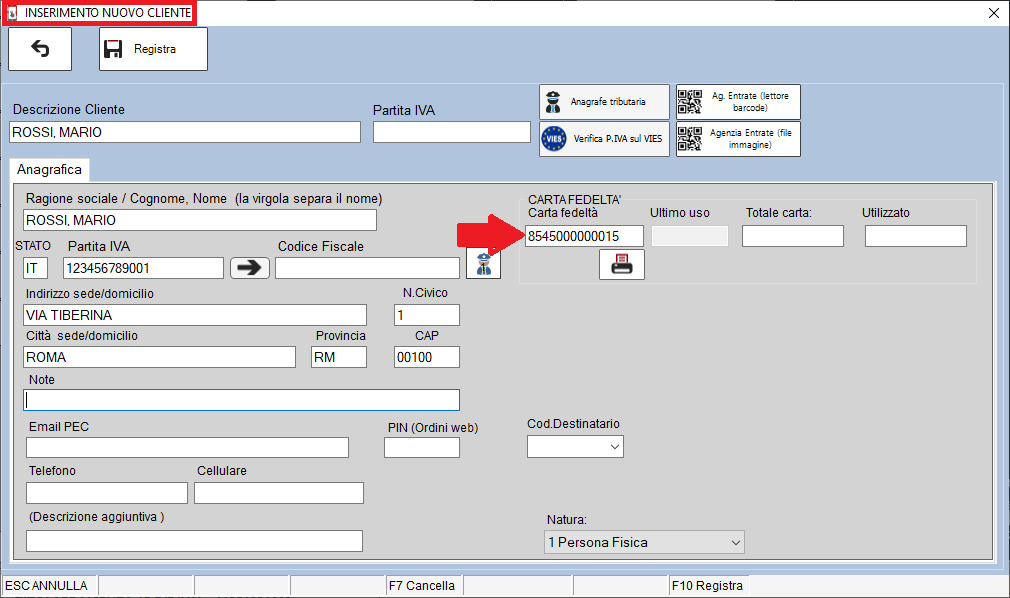Screen dimensions: 1010x598
Task: Focus the Email PEC input field
Action: (x=187, y=448)
